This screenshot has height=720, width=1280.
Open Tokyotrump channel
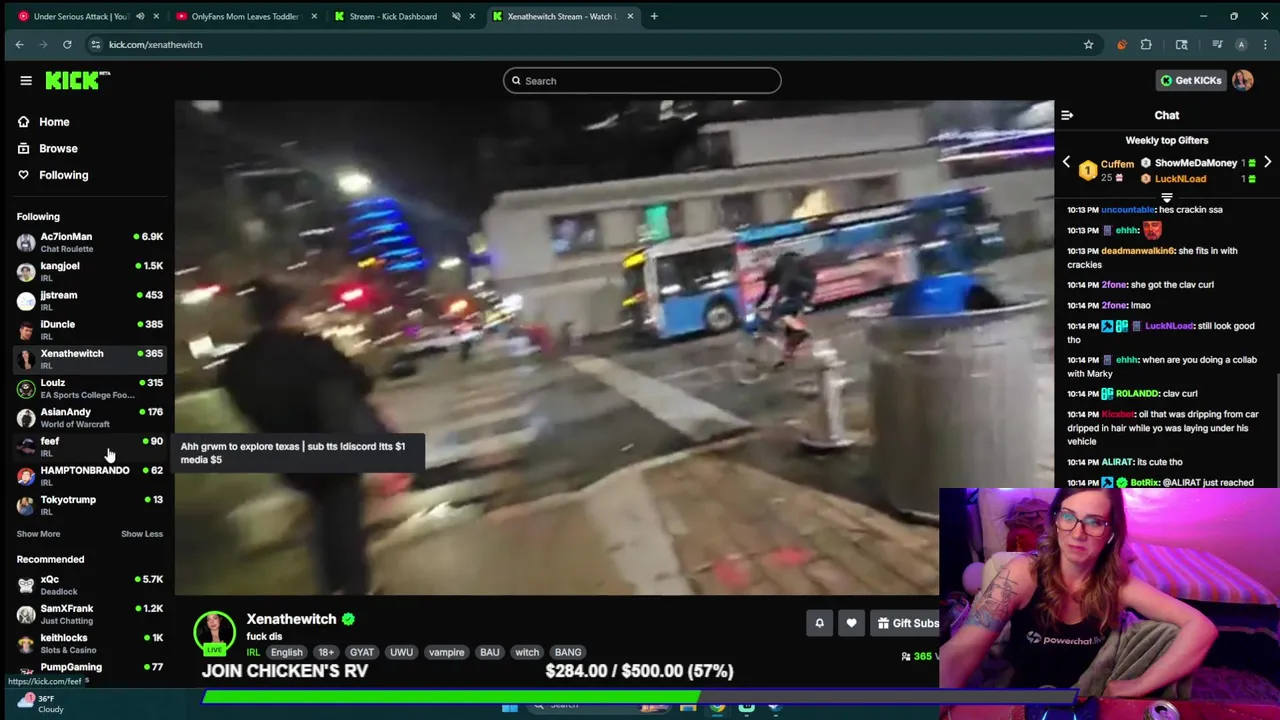tap(89, 505)
